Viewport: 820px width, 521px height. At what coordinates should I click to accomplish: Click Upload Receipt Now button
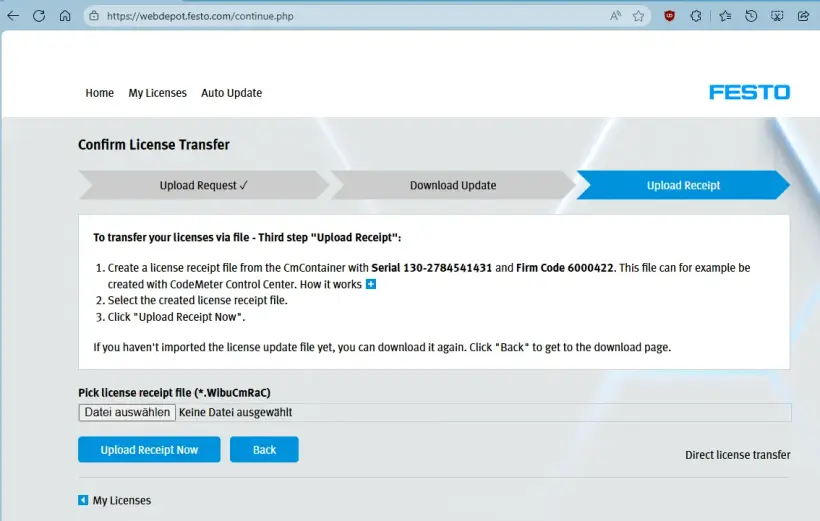pos(149,449)
